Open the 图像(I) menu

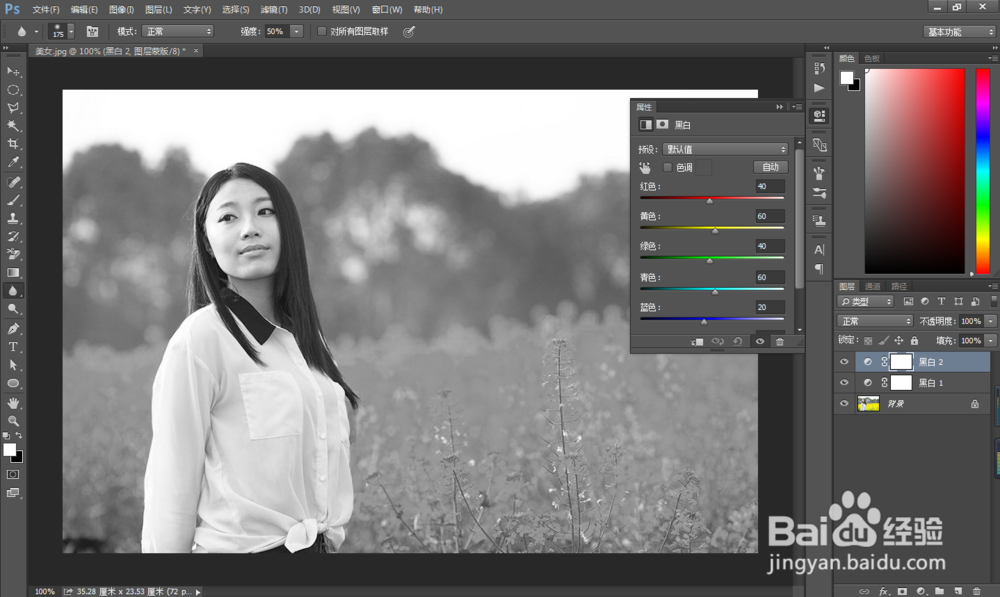click(x=121, y=10)
